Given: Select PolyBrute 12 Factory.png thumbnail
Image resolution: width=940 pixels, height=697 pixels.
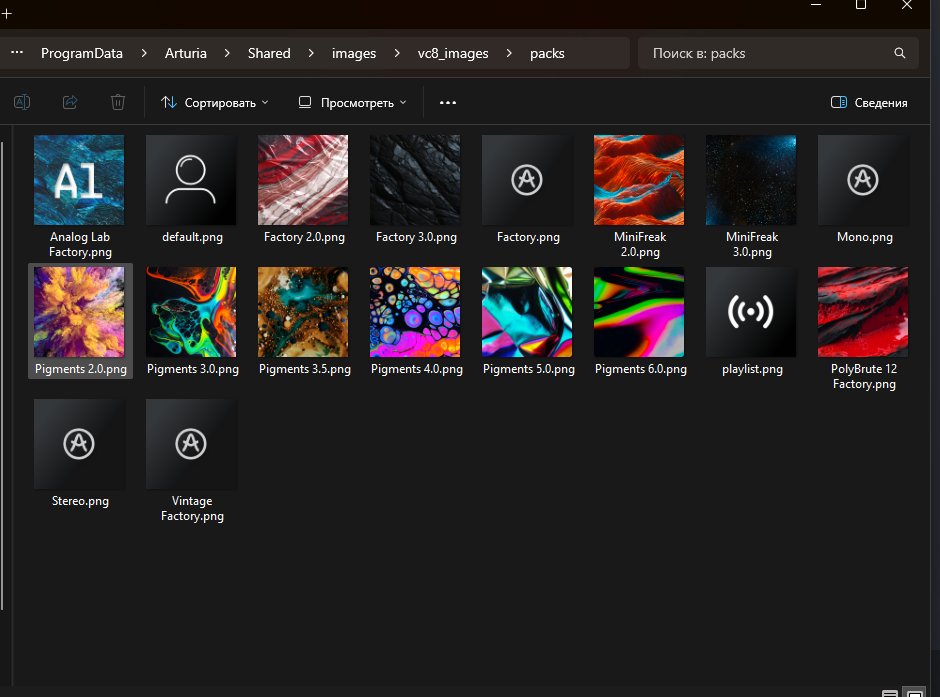Looking at the screenshot, I should [x=863, y=312].
